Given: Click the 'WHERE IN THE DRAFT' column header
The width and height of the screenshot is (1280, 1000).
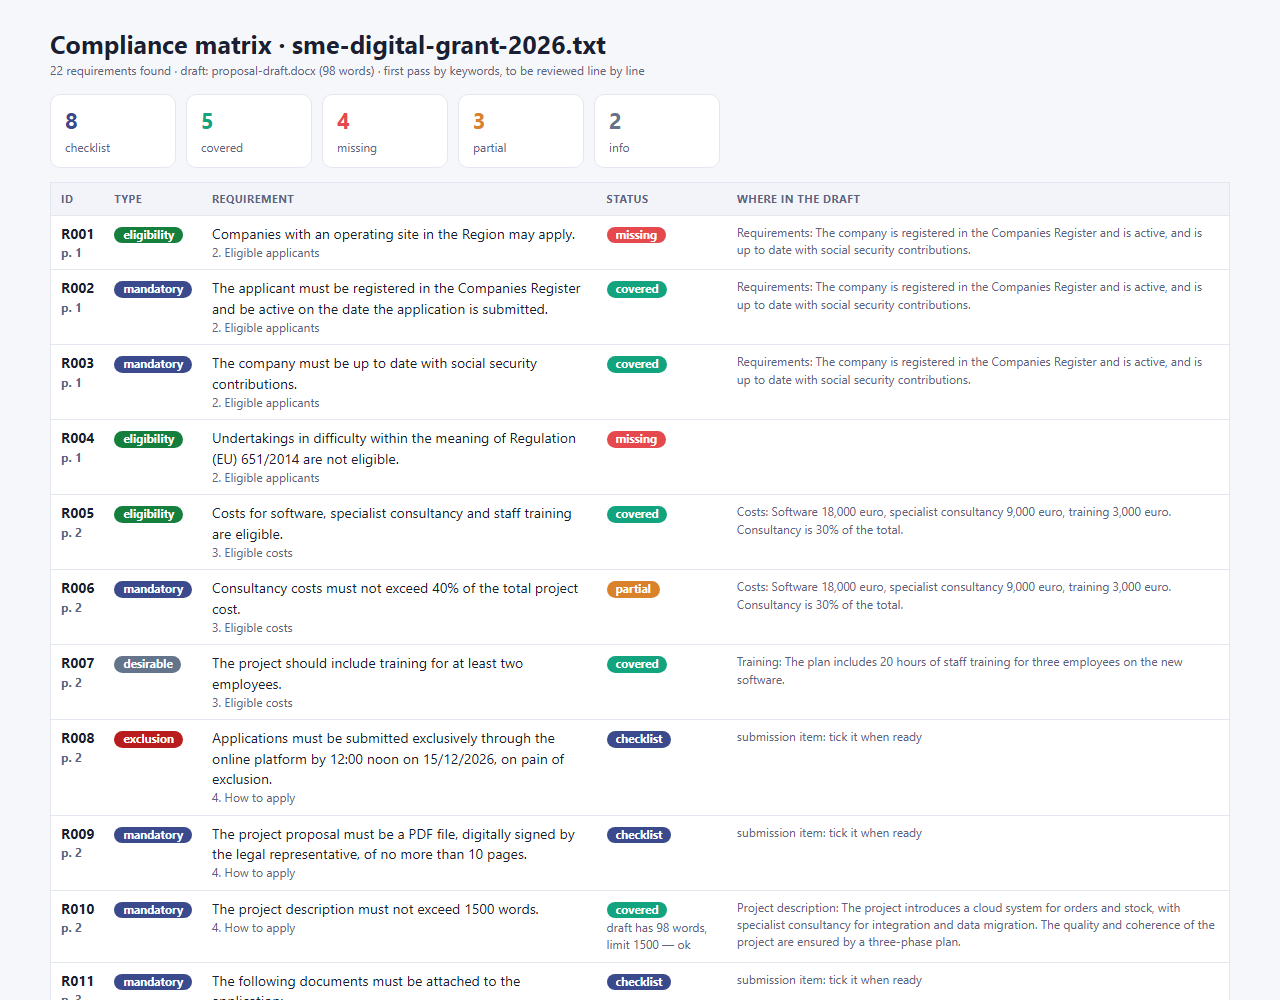Looking at the screenshot, I should click(798, 199).
